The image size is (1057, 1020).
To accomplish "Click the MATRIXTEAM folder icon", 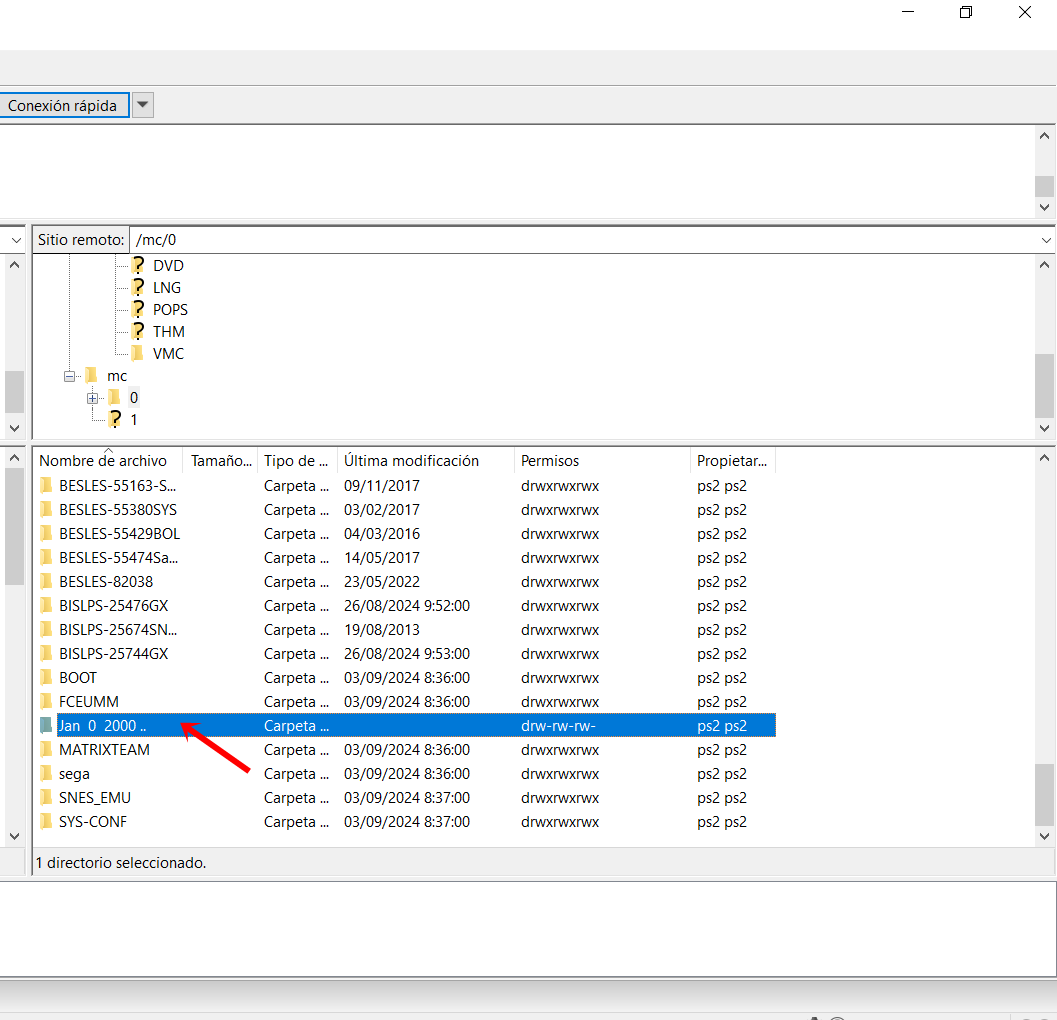I will pyautogui.click(x=46, y=750).
